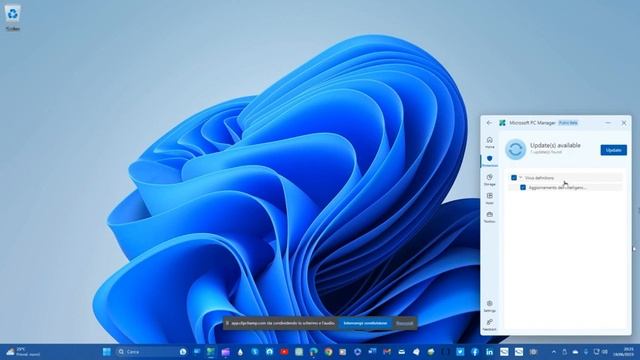This screenshot has width=640, height=360.
Task: Click the Public Beta badge
Action: [568, 122]
